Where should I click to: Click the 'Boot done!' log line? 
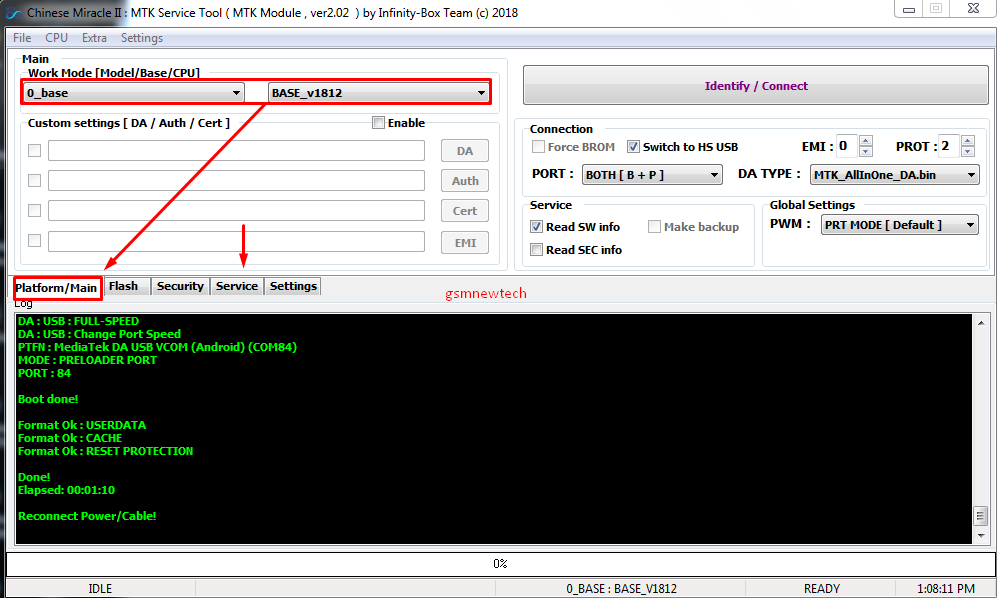(48, 399)
